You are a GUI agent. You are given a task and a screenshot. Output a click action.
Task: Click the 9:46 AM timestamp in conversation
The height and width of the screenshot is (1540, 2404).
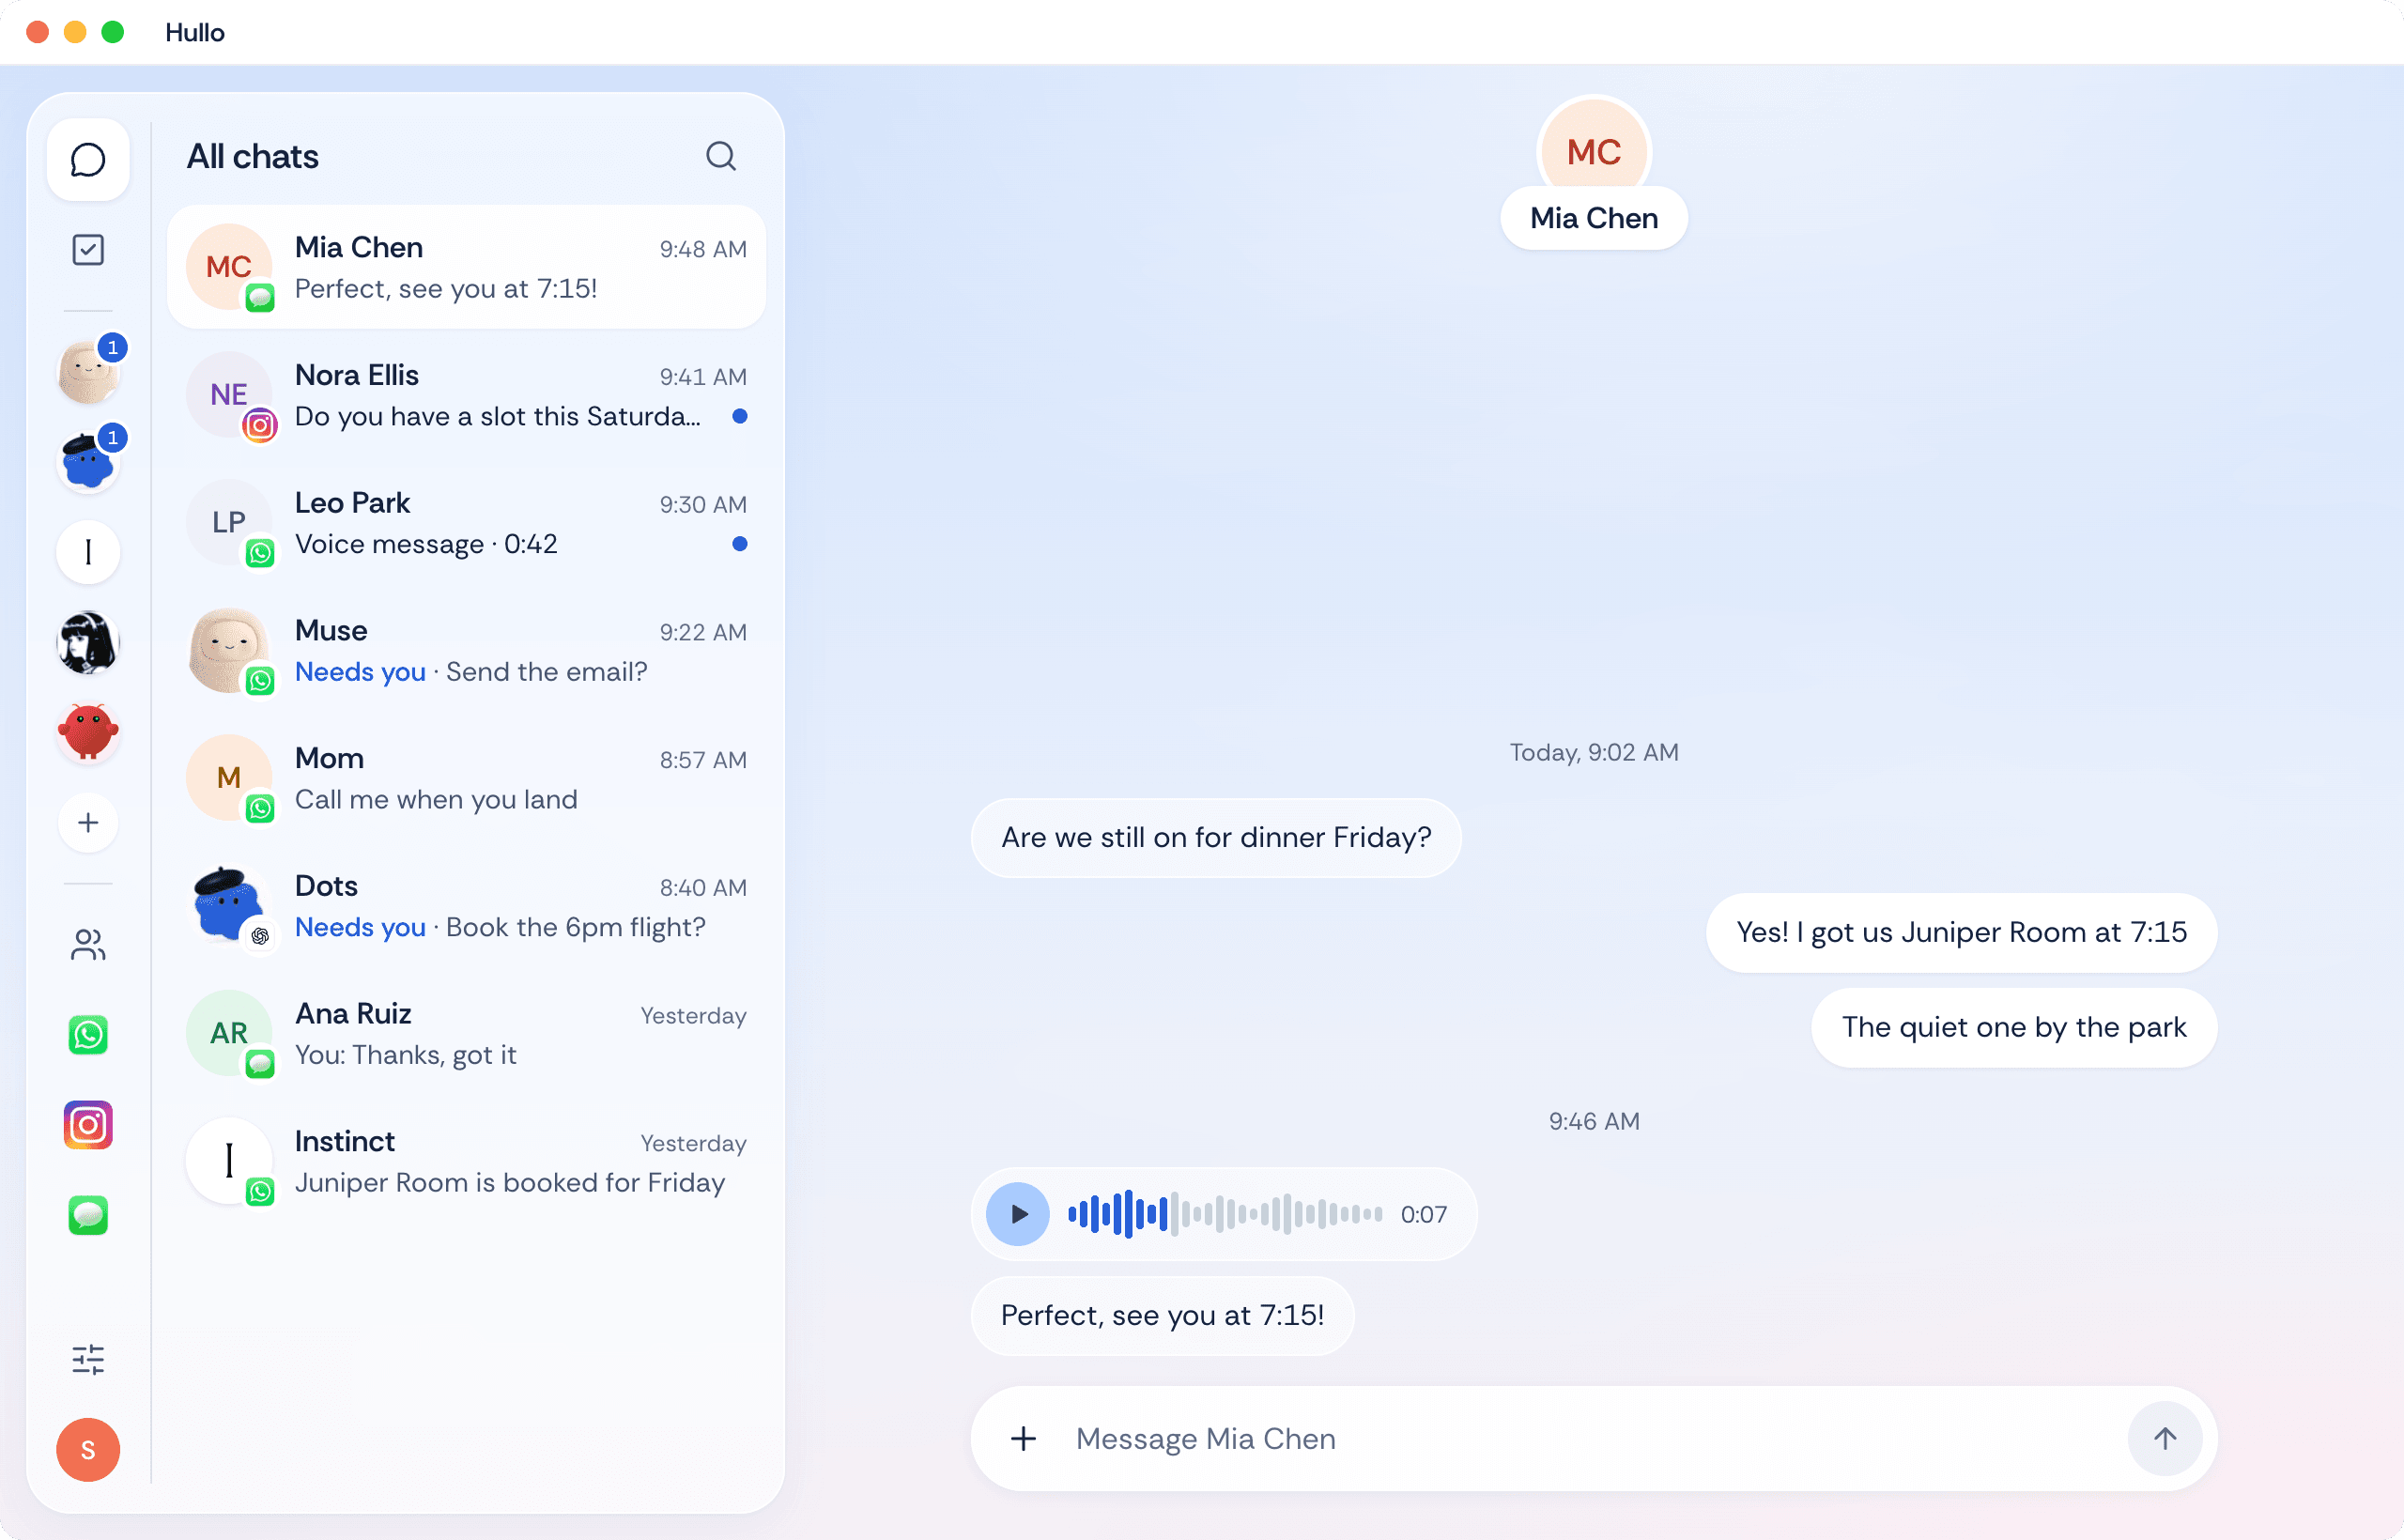tap(1594, 1122)
